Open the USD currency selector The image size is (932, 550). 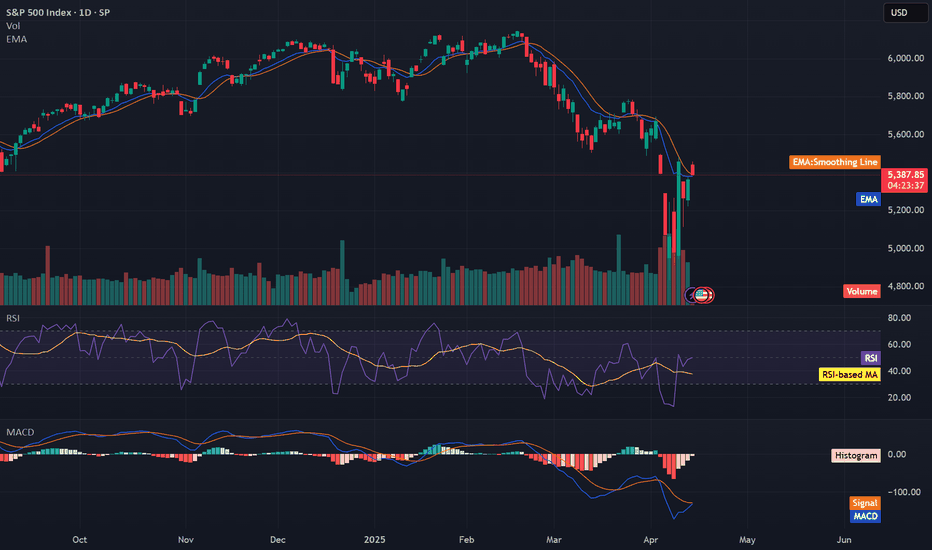904,12
